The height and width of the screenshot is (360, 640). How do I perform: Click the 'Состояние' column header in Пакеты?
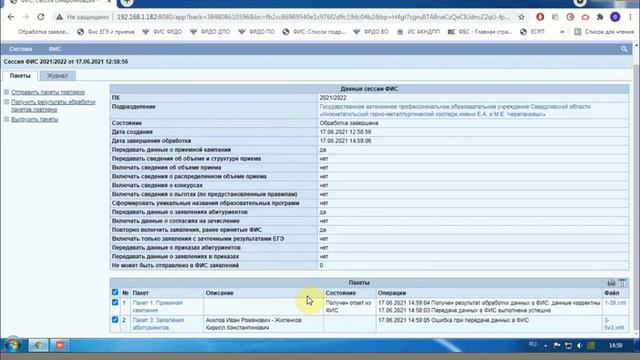(x=340, y=293)
